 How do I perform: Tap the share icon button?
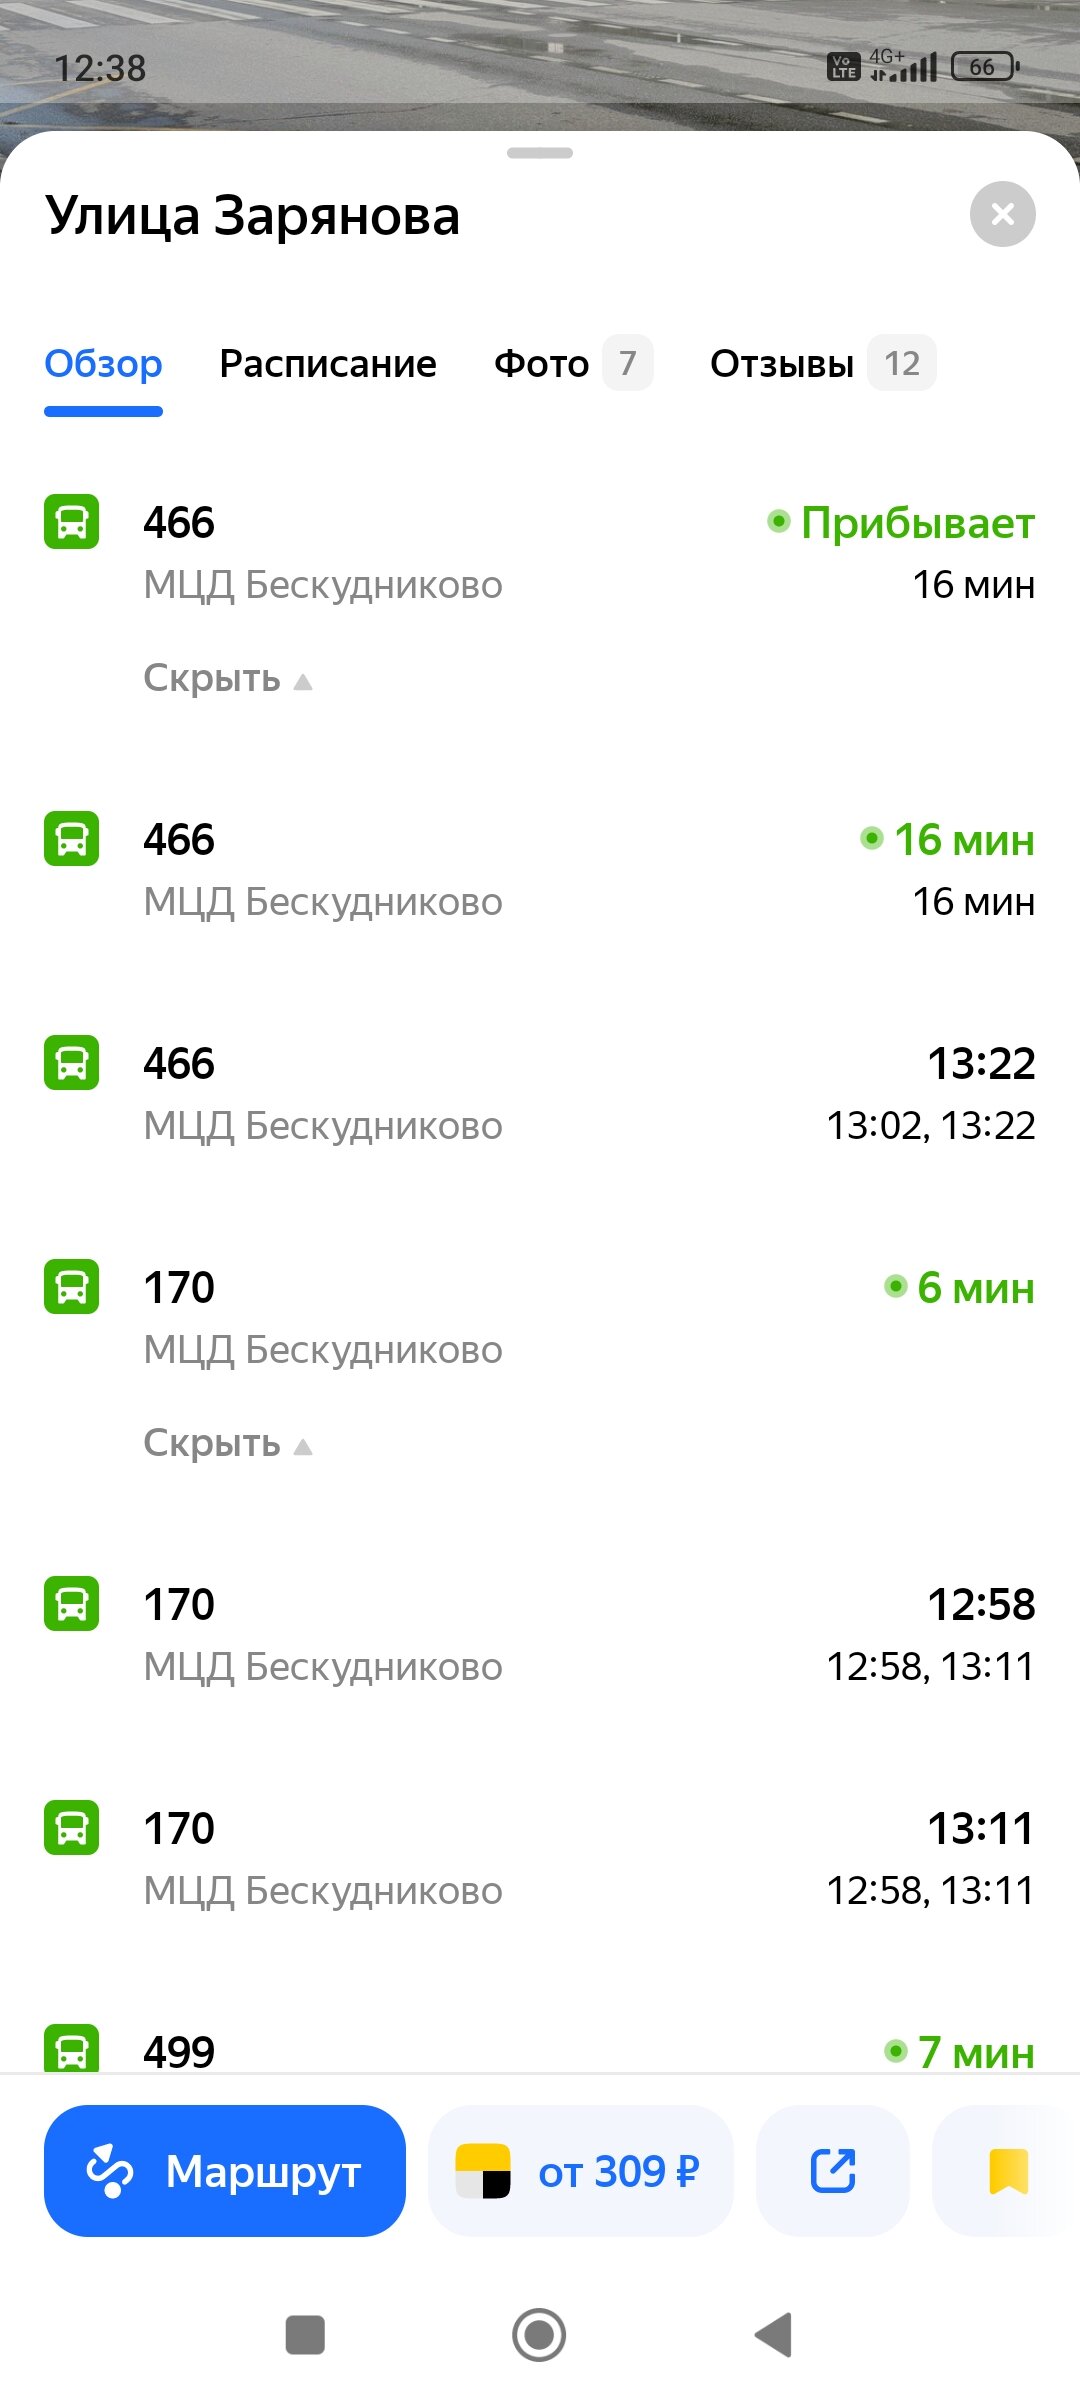(832, 2171)
